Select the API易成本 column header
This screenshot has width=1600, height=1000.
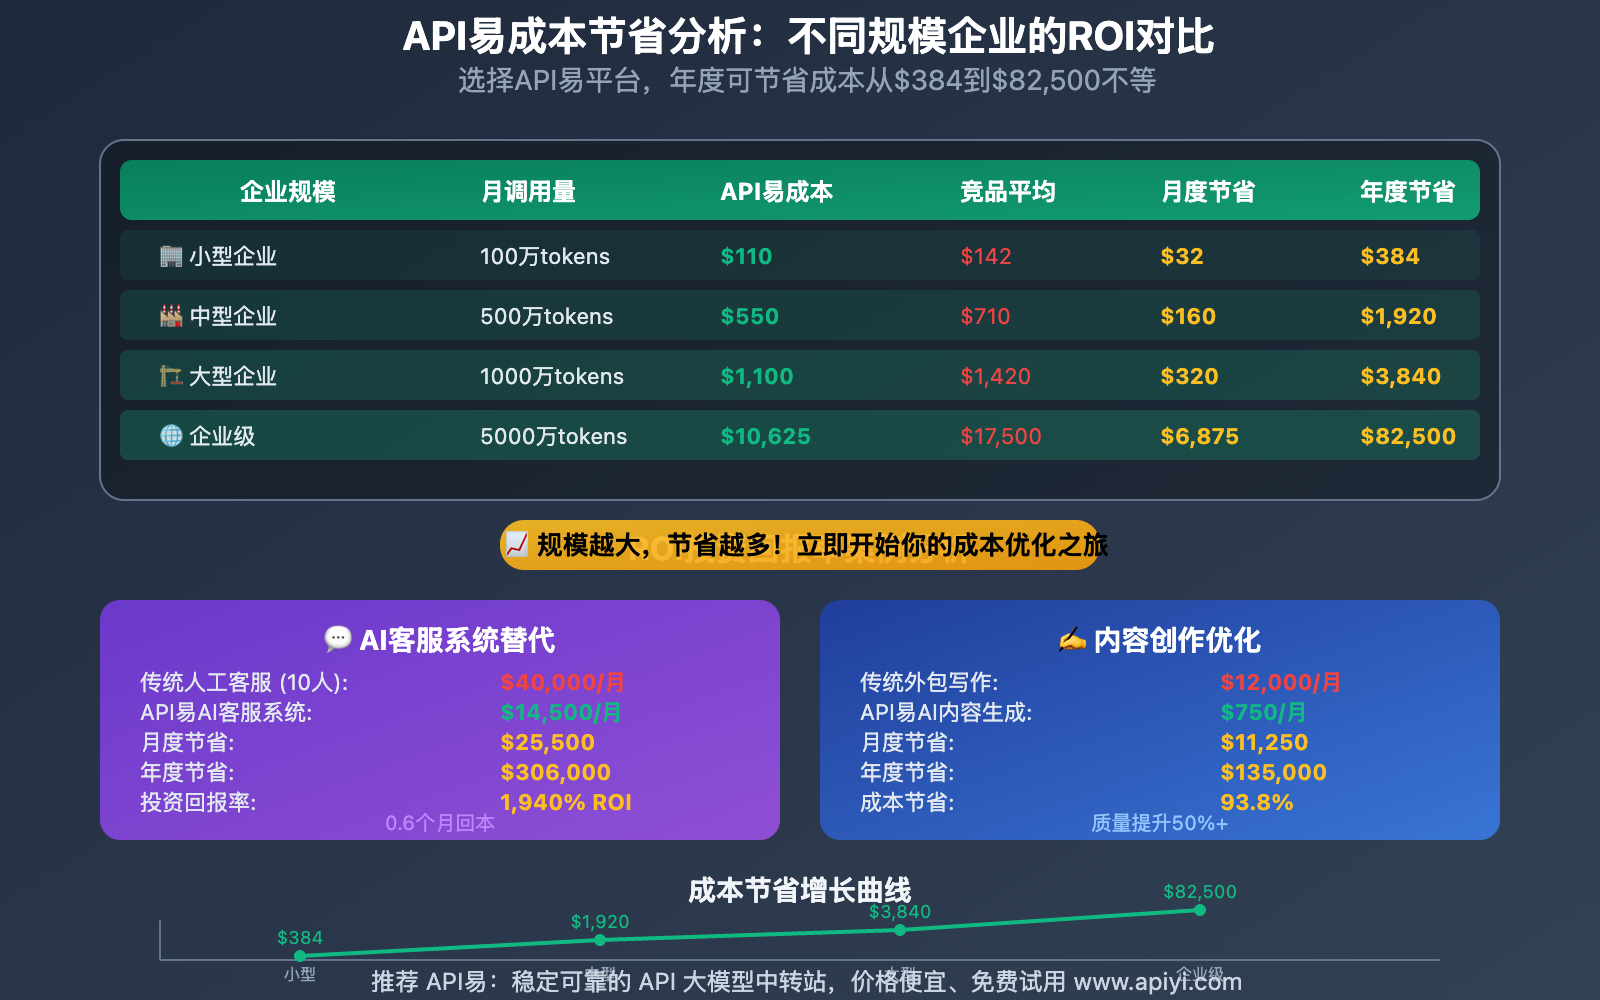(777, 191)
